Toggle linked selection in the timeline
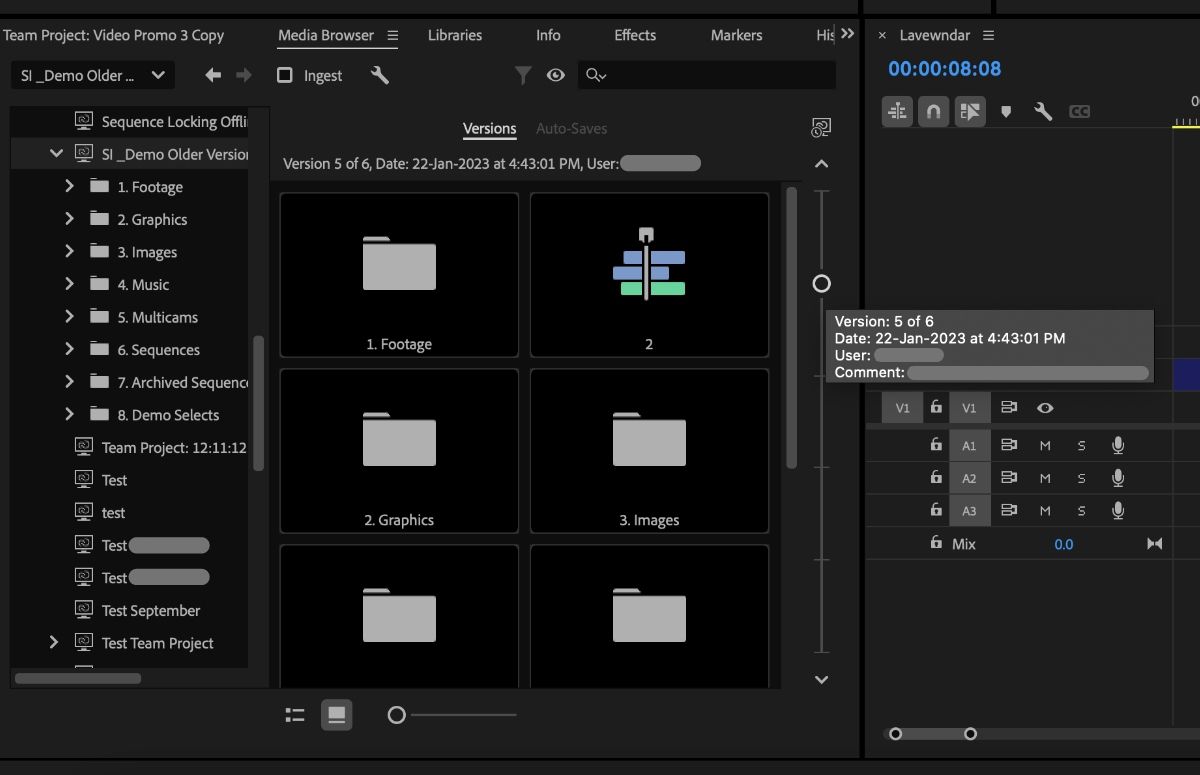Viewport: 1200px width, 775px height. coord(897,111)
